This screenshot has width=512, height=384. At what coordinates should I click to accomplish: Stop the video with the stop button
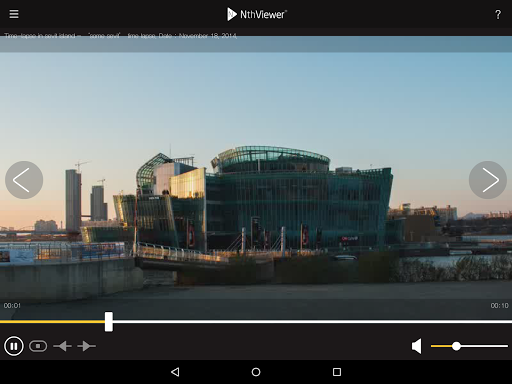[x=38, y=346]
